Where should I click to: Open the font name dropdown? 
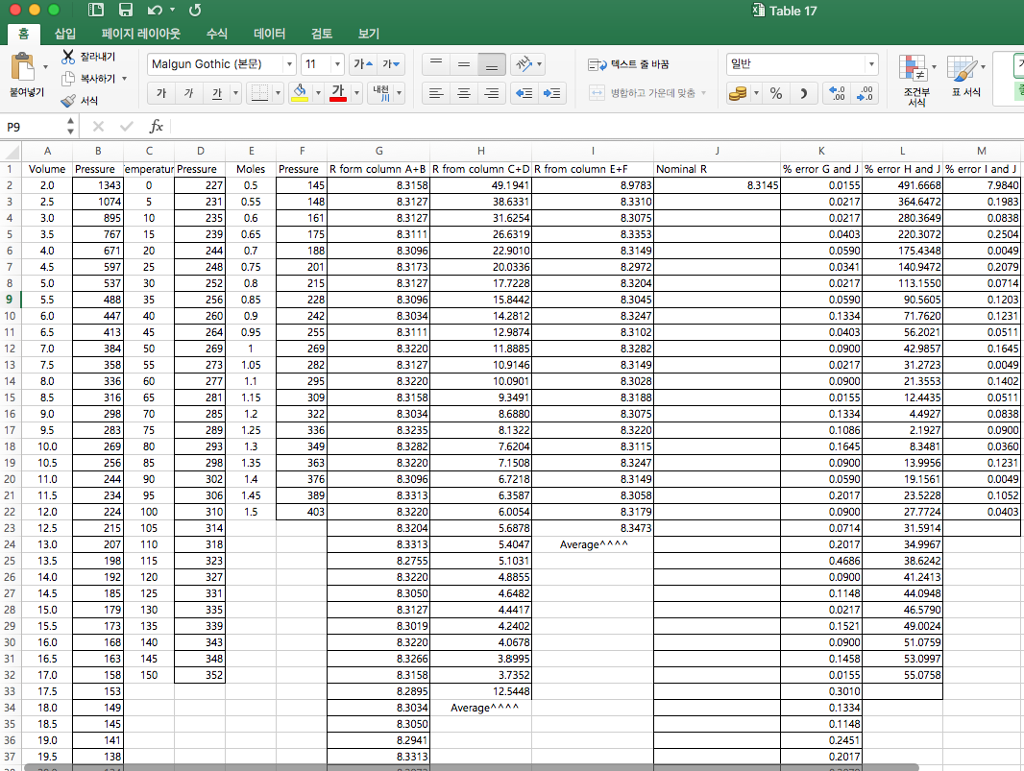[x=289, y=64]
